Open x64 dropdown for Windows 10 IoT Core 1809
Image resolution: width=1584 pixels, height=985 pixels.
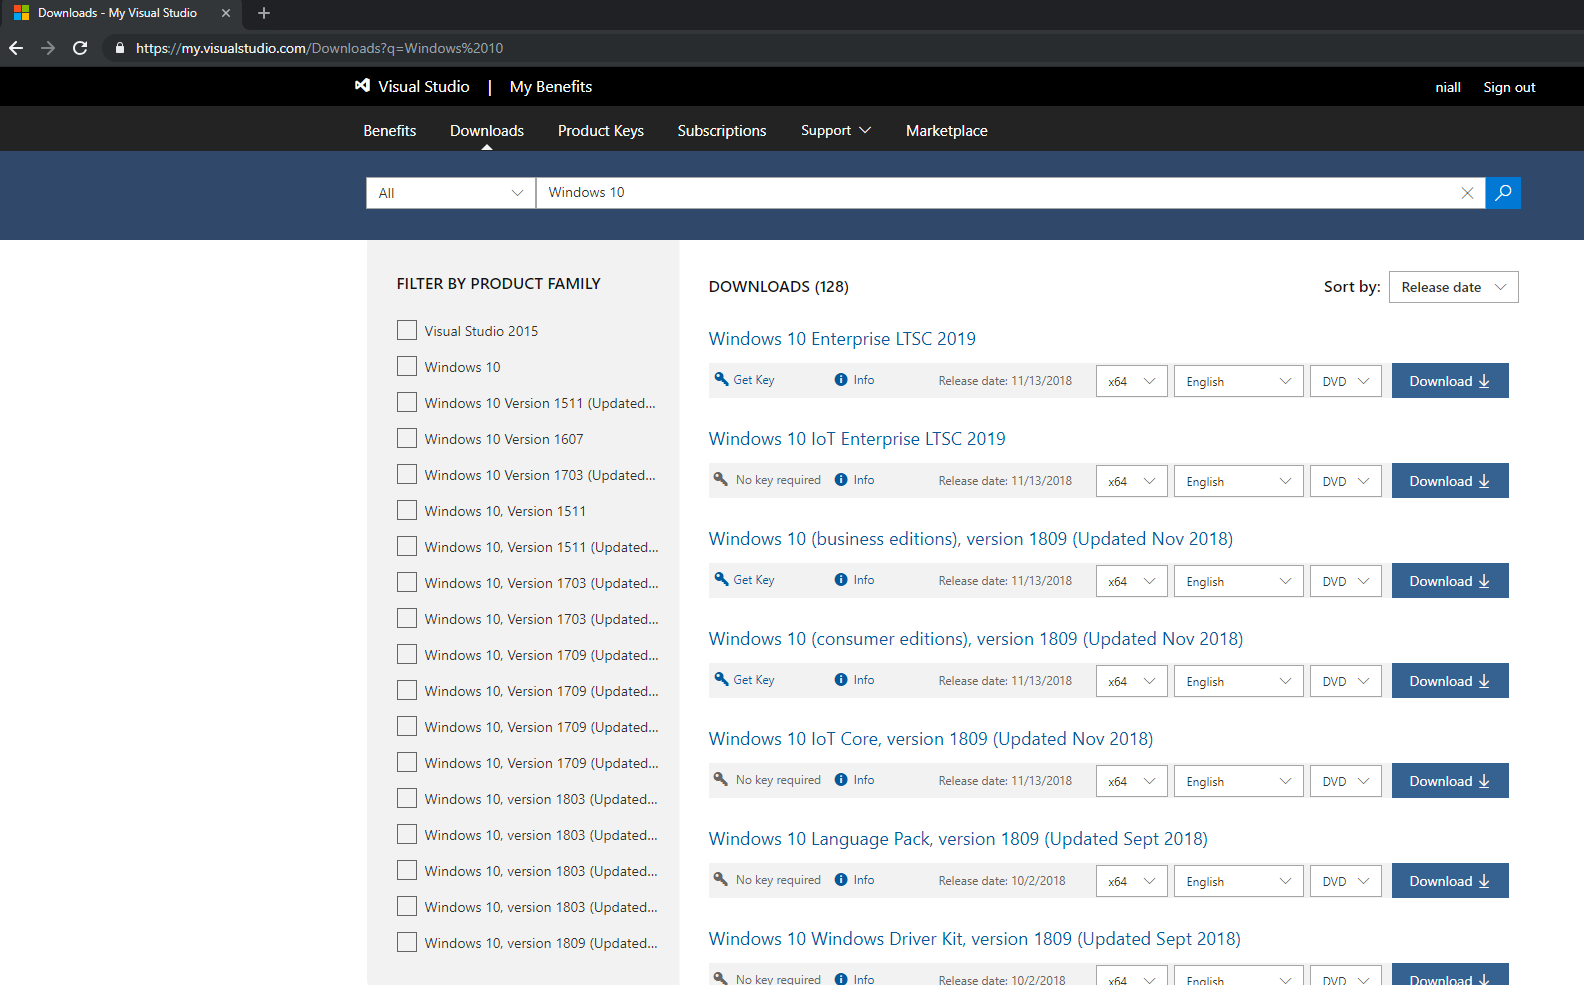point(1131,781)
